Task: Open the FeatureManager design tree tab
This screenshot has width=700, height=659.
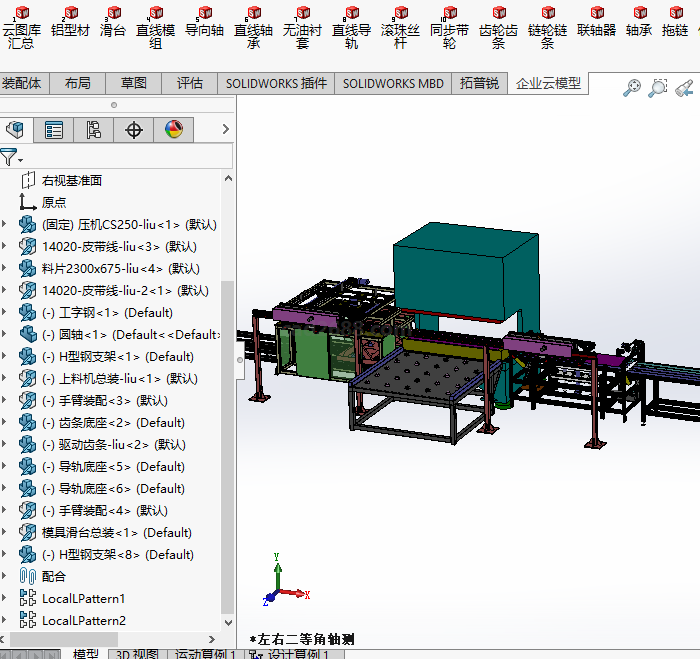Action: (14, 130)
